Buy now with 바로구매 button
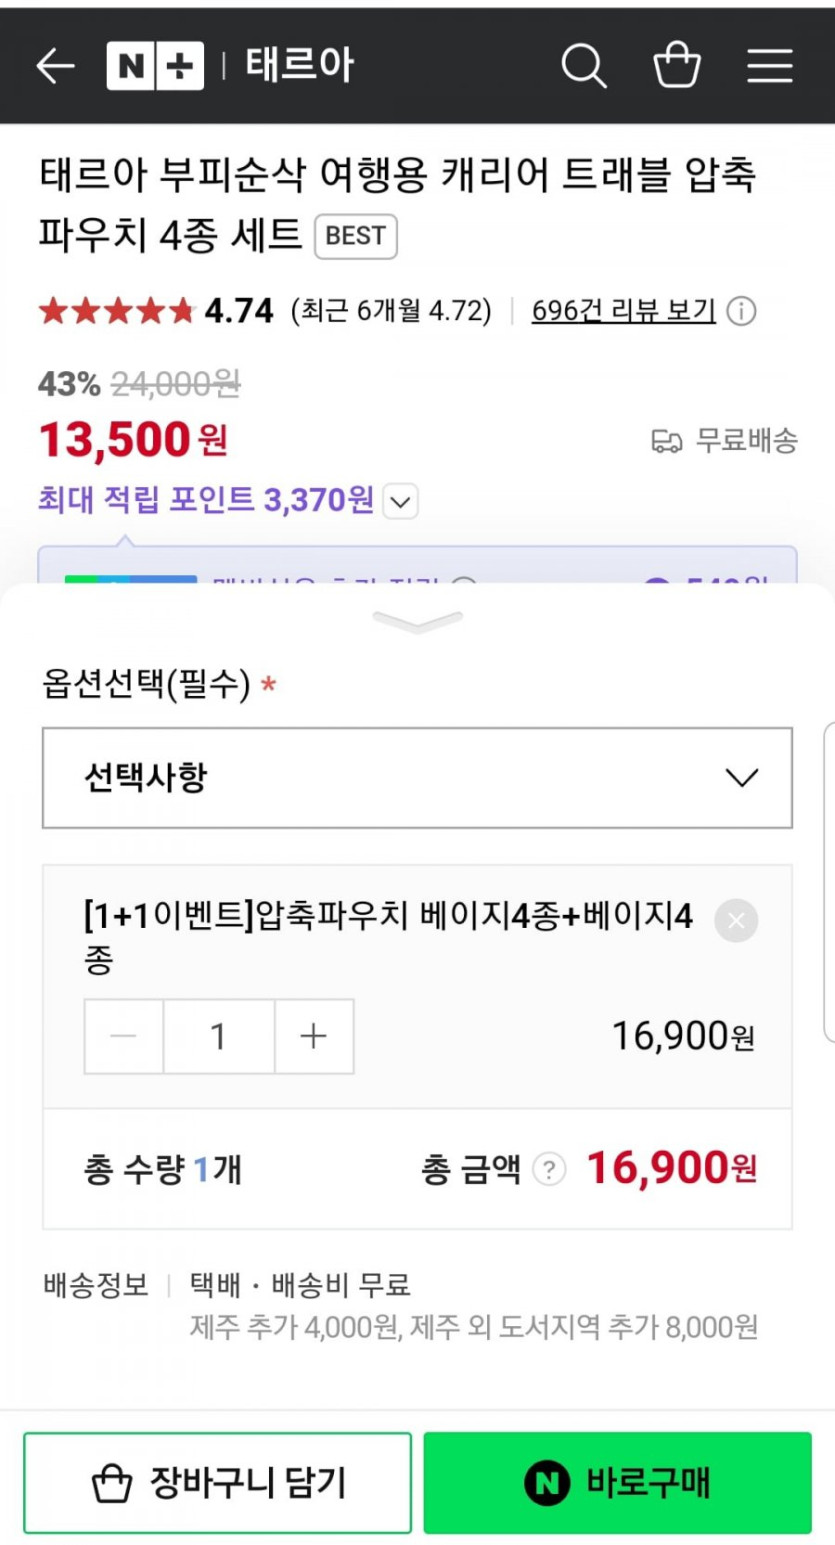This screenshot has width=835, height=1545. point(617,1483)
